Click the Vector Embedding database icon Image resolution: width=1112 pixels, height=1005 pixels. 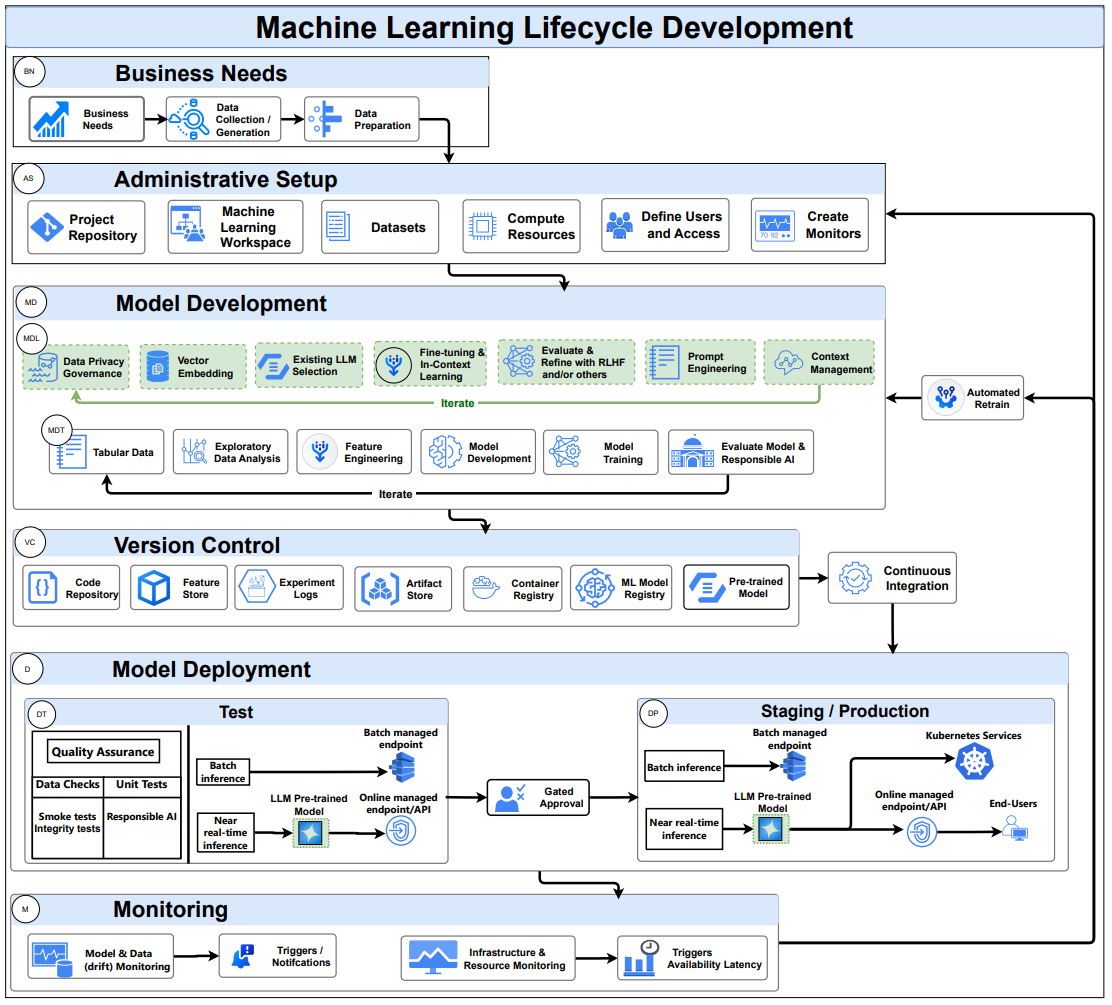coord(157,367)
